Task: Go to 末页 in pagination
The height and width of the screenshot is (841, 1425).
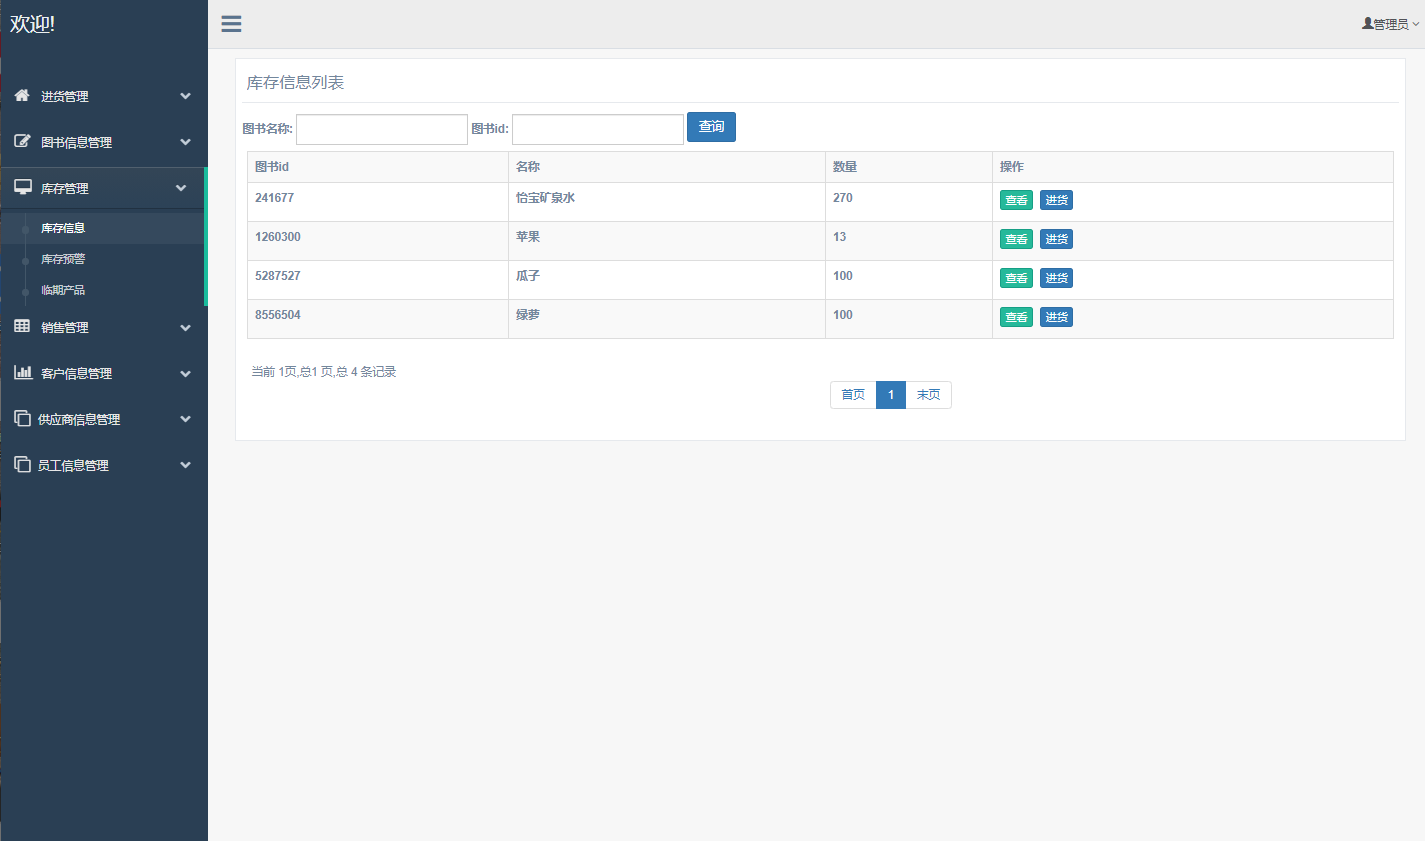Action: point(928,395)
